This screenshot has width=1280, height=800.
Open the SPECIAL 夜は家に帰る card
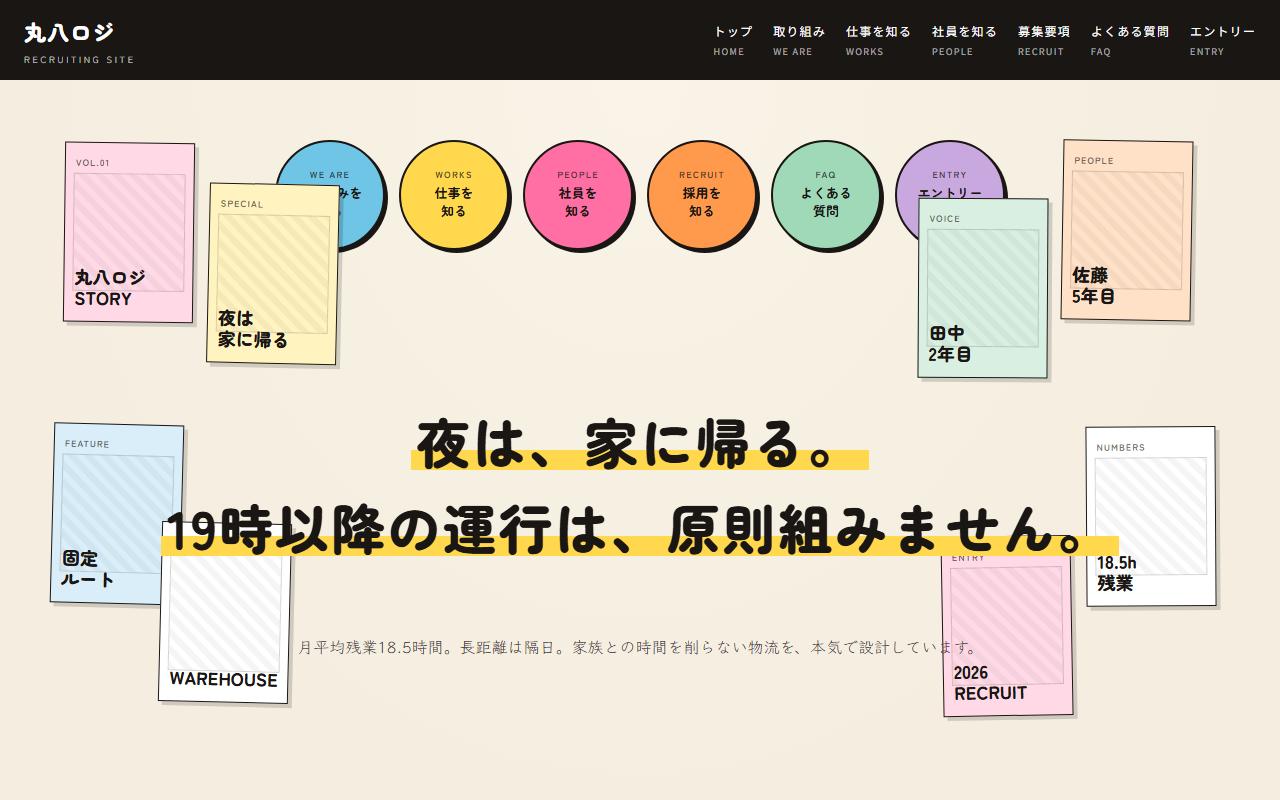click(274, 273)
